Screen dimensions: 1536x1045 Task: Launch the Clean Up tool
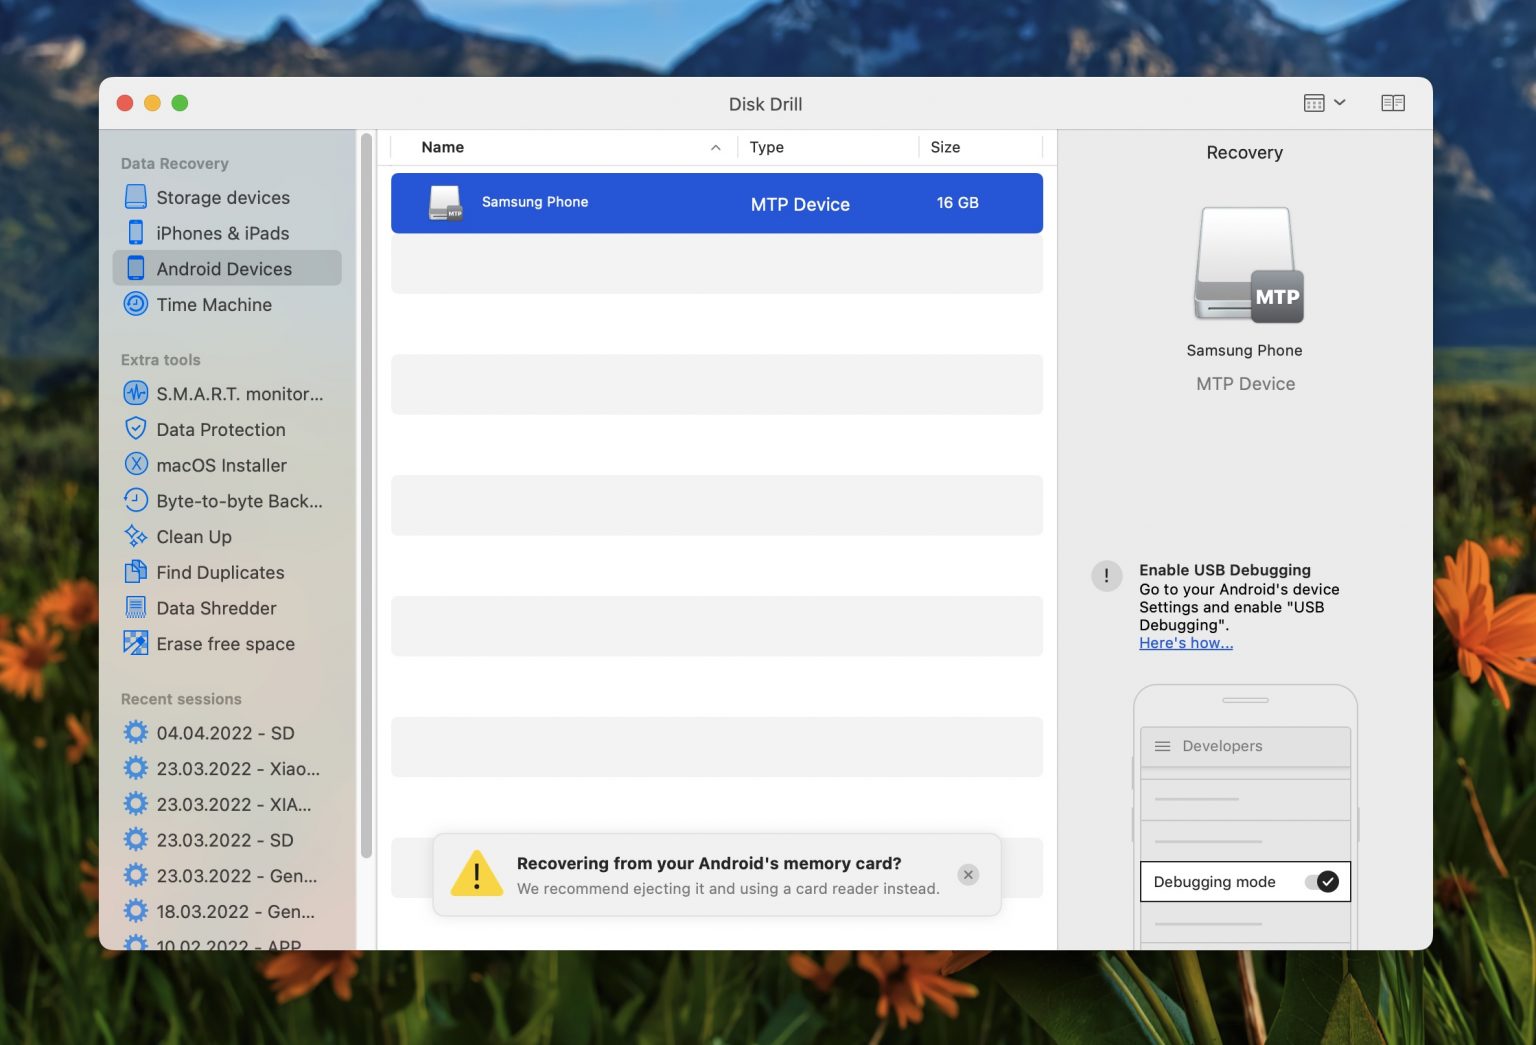tap(193, 536)
